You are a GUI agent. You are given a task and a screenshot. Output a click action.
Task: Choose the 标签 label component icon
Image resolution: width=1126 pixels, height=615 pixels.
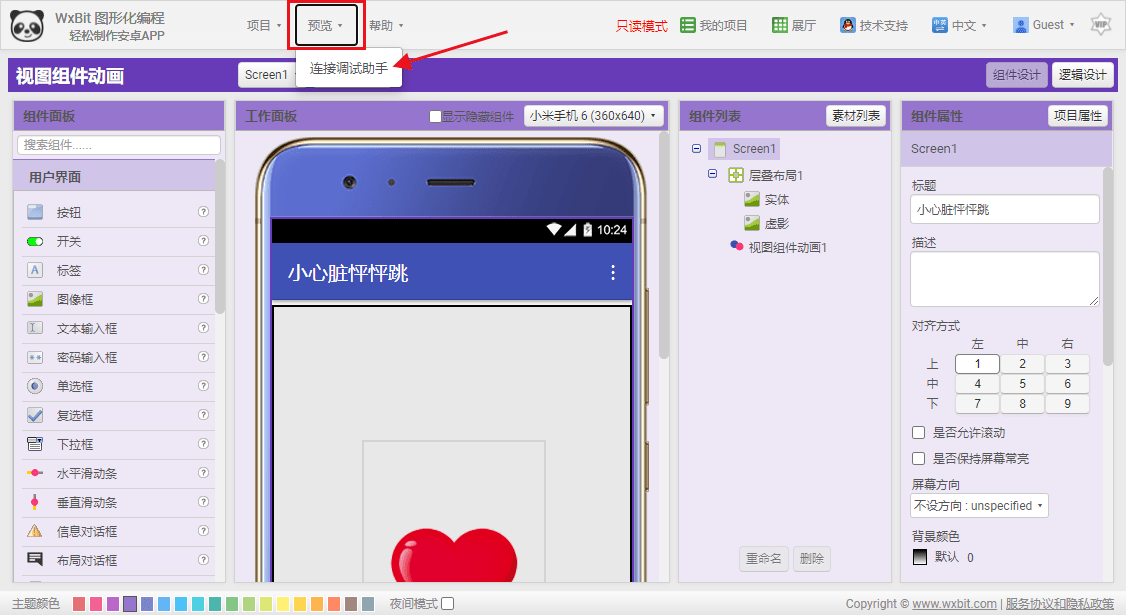pos(34,270)
